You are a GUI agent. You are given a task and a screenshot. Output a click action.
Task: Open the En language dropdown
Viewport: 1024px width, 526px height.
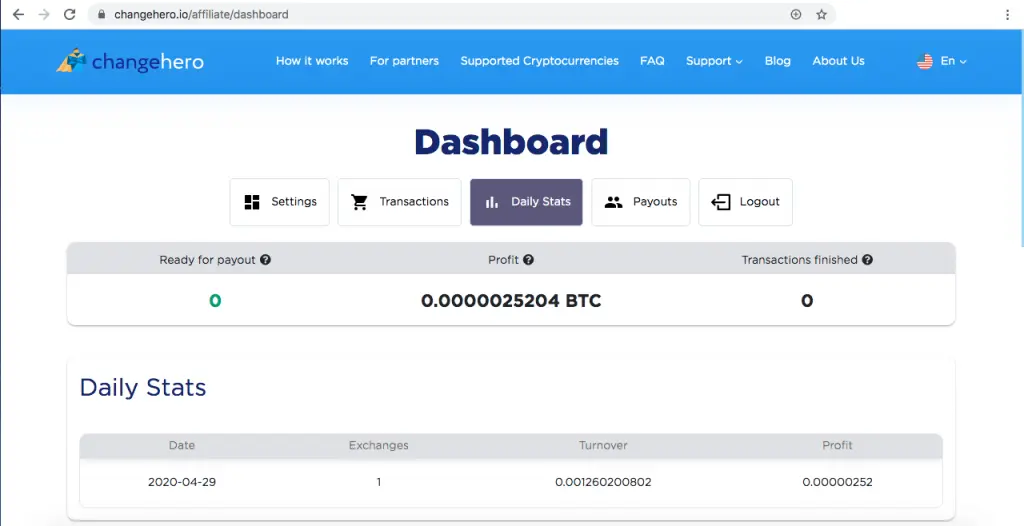point(953,61)
